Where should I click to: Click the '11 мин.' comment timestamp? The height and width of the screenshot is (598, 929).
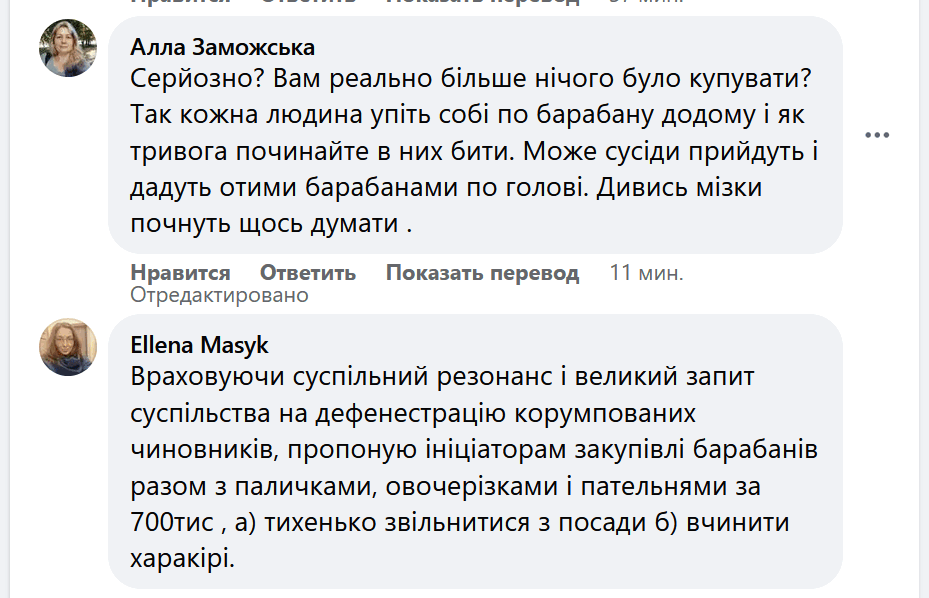646,273
